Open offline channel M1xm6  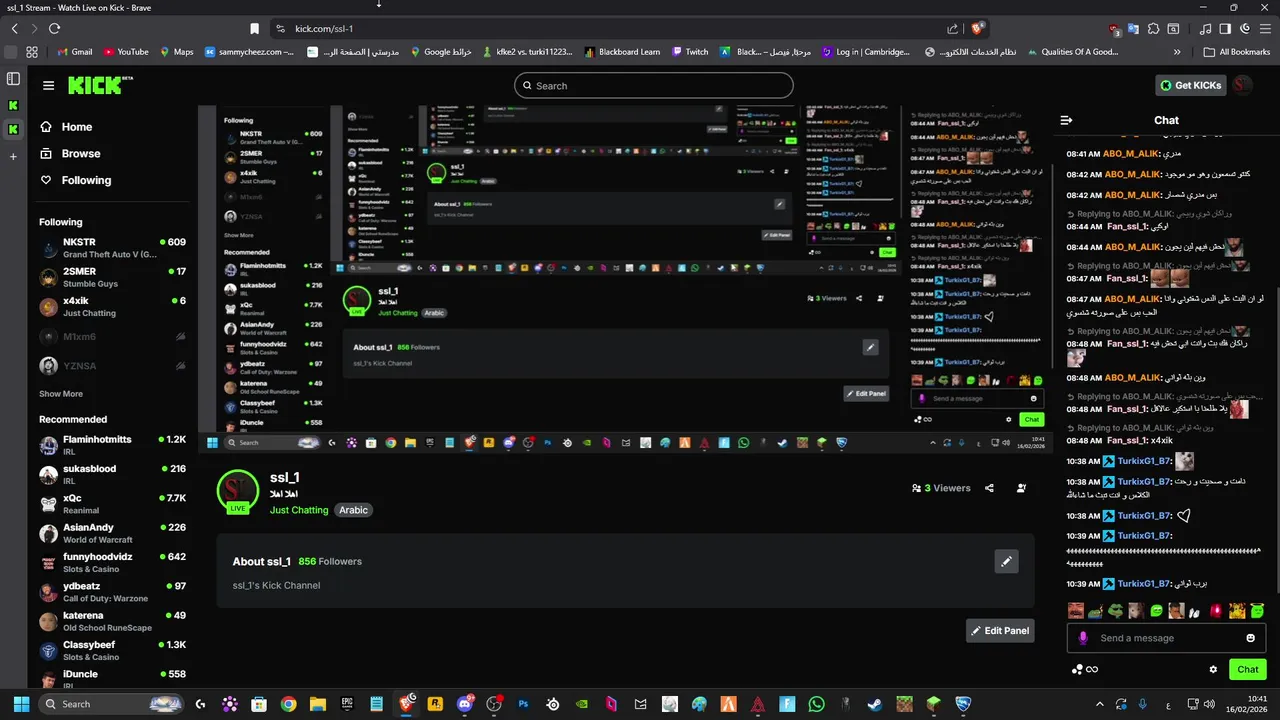pos(112,337)
